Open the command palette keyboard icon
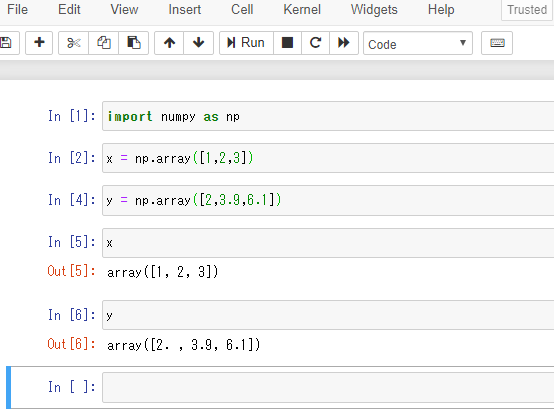Image resolution: width=554 pixels, height=416 pixels. click(x=497, y=43)
